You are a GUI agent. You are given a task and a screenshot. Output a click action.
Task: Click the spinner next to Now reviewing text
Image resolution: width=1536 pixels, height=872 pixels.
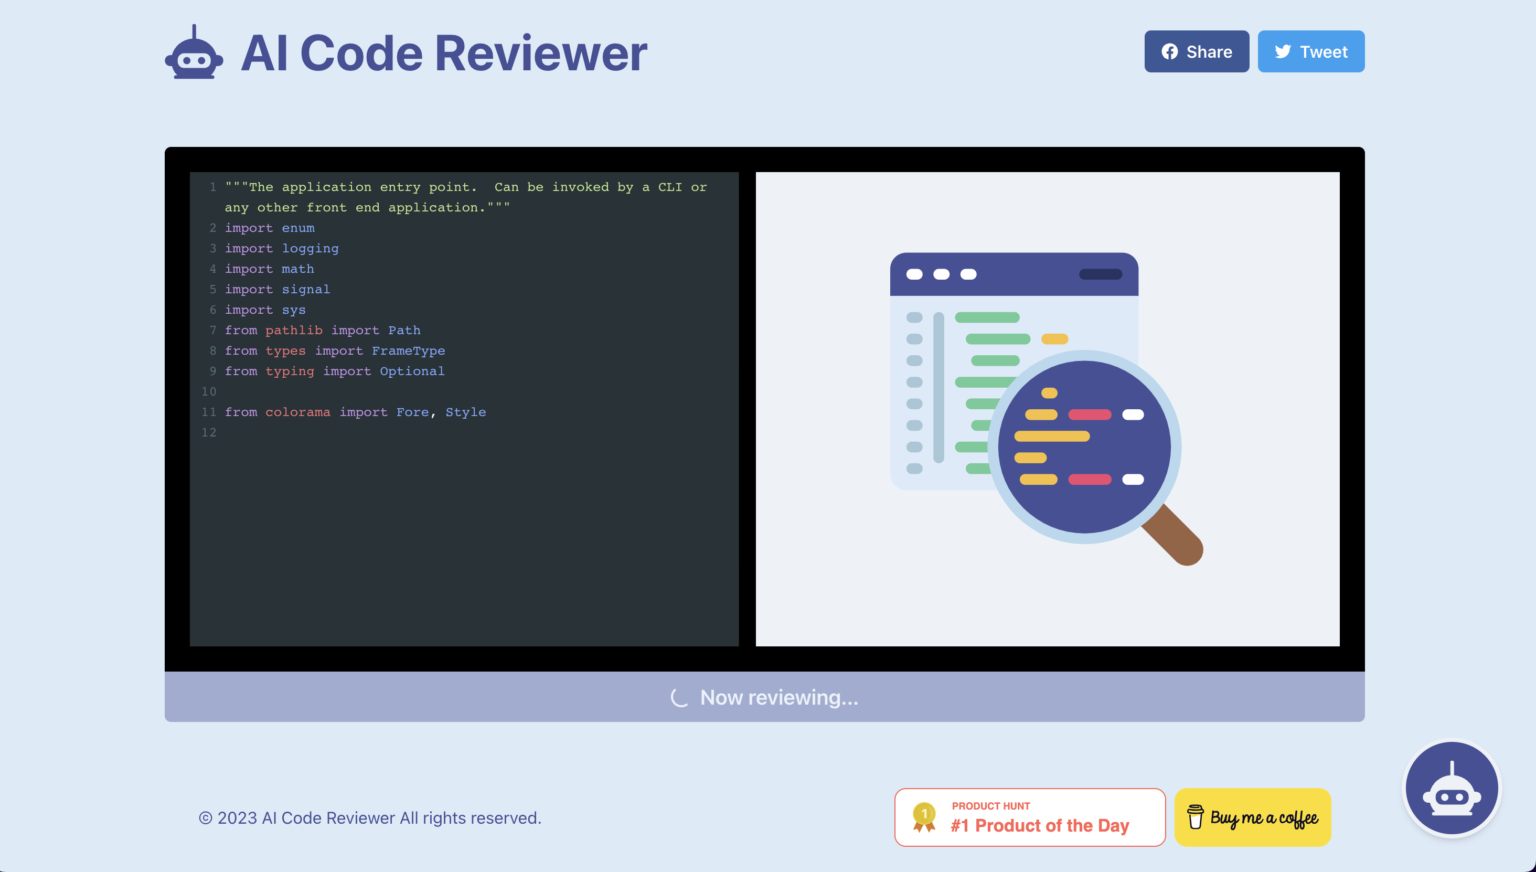tap(679, 697)
